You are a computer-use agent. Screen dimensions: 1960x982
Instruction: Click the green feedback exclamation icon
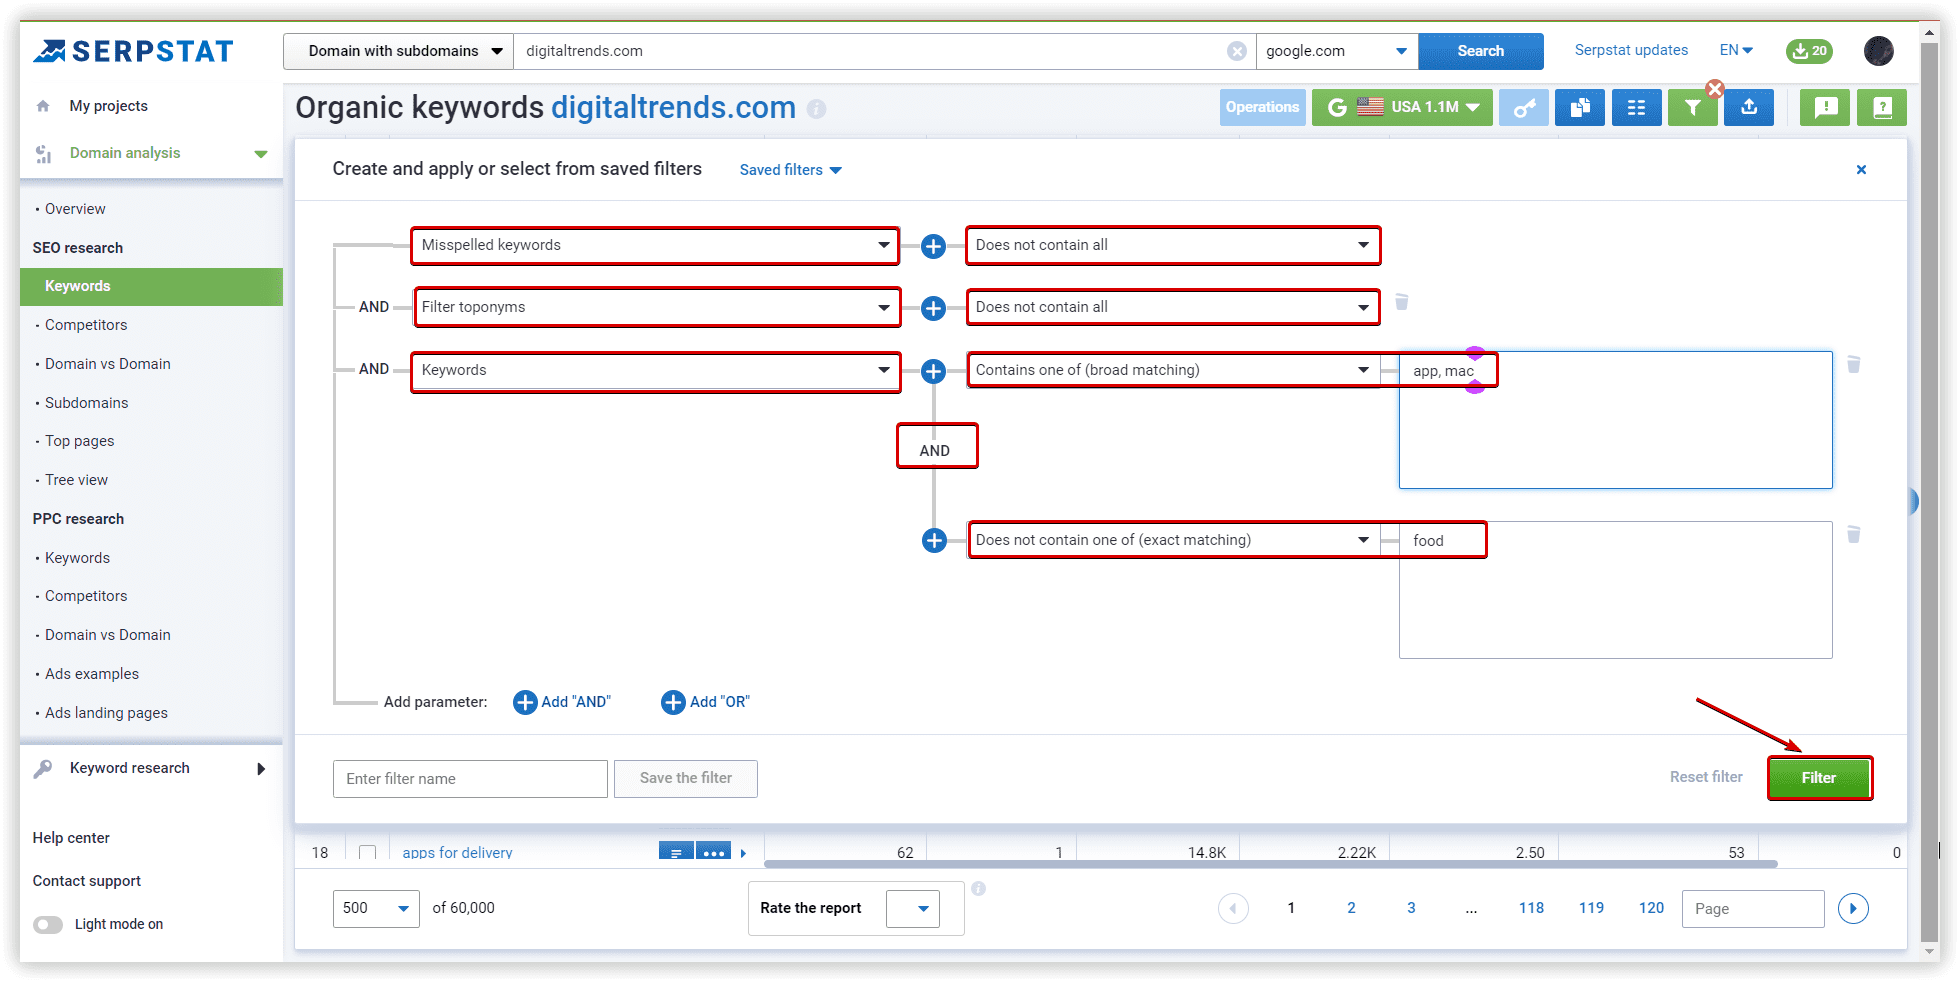tap(1825, 107)
